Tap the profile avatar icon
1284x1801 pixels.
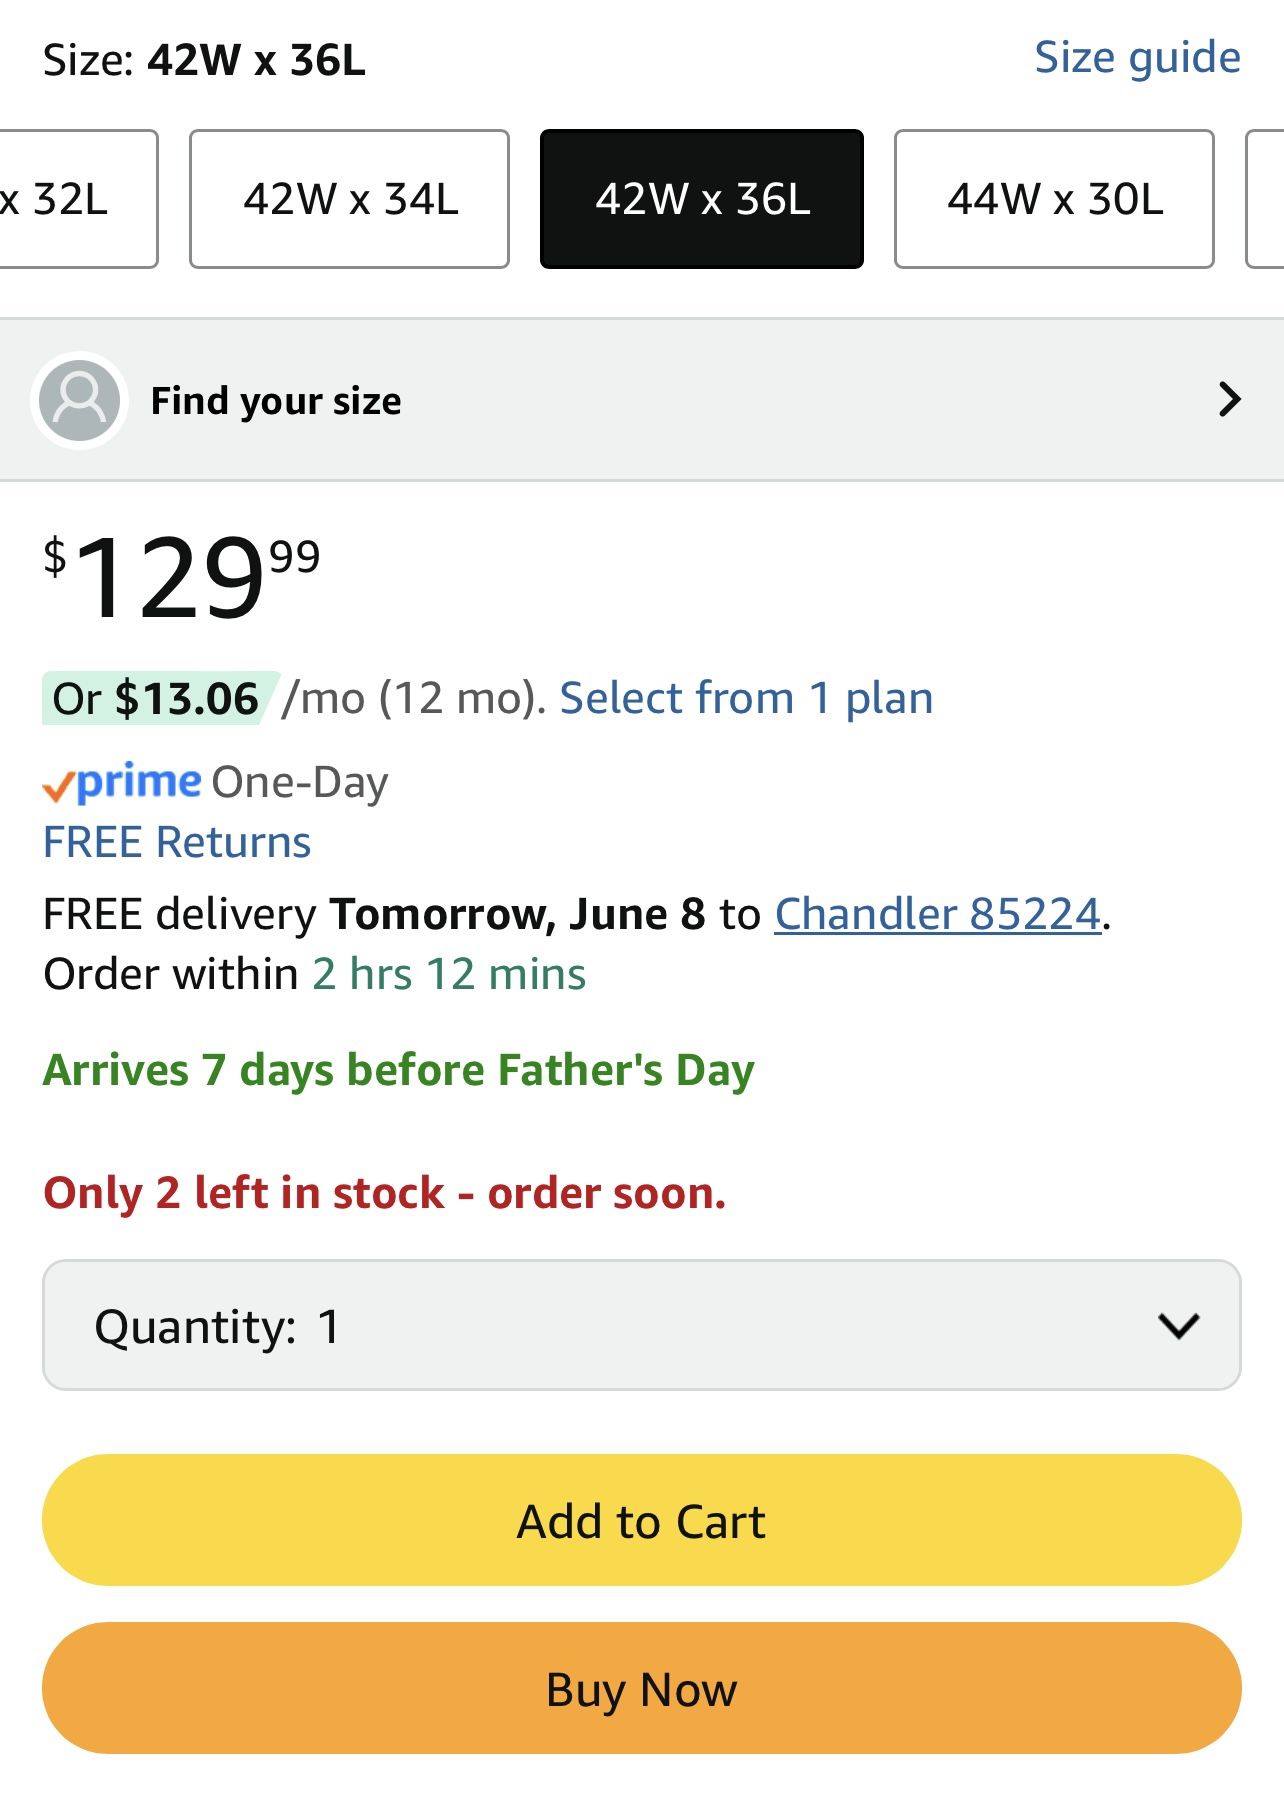[x=79, y=400]
